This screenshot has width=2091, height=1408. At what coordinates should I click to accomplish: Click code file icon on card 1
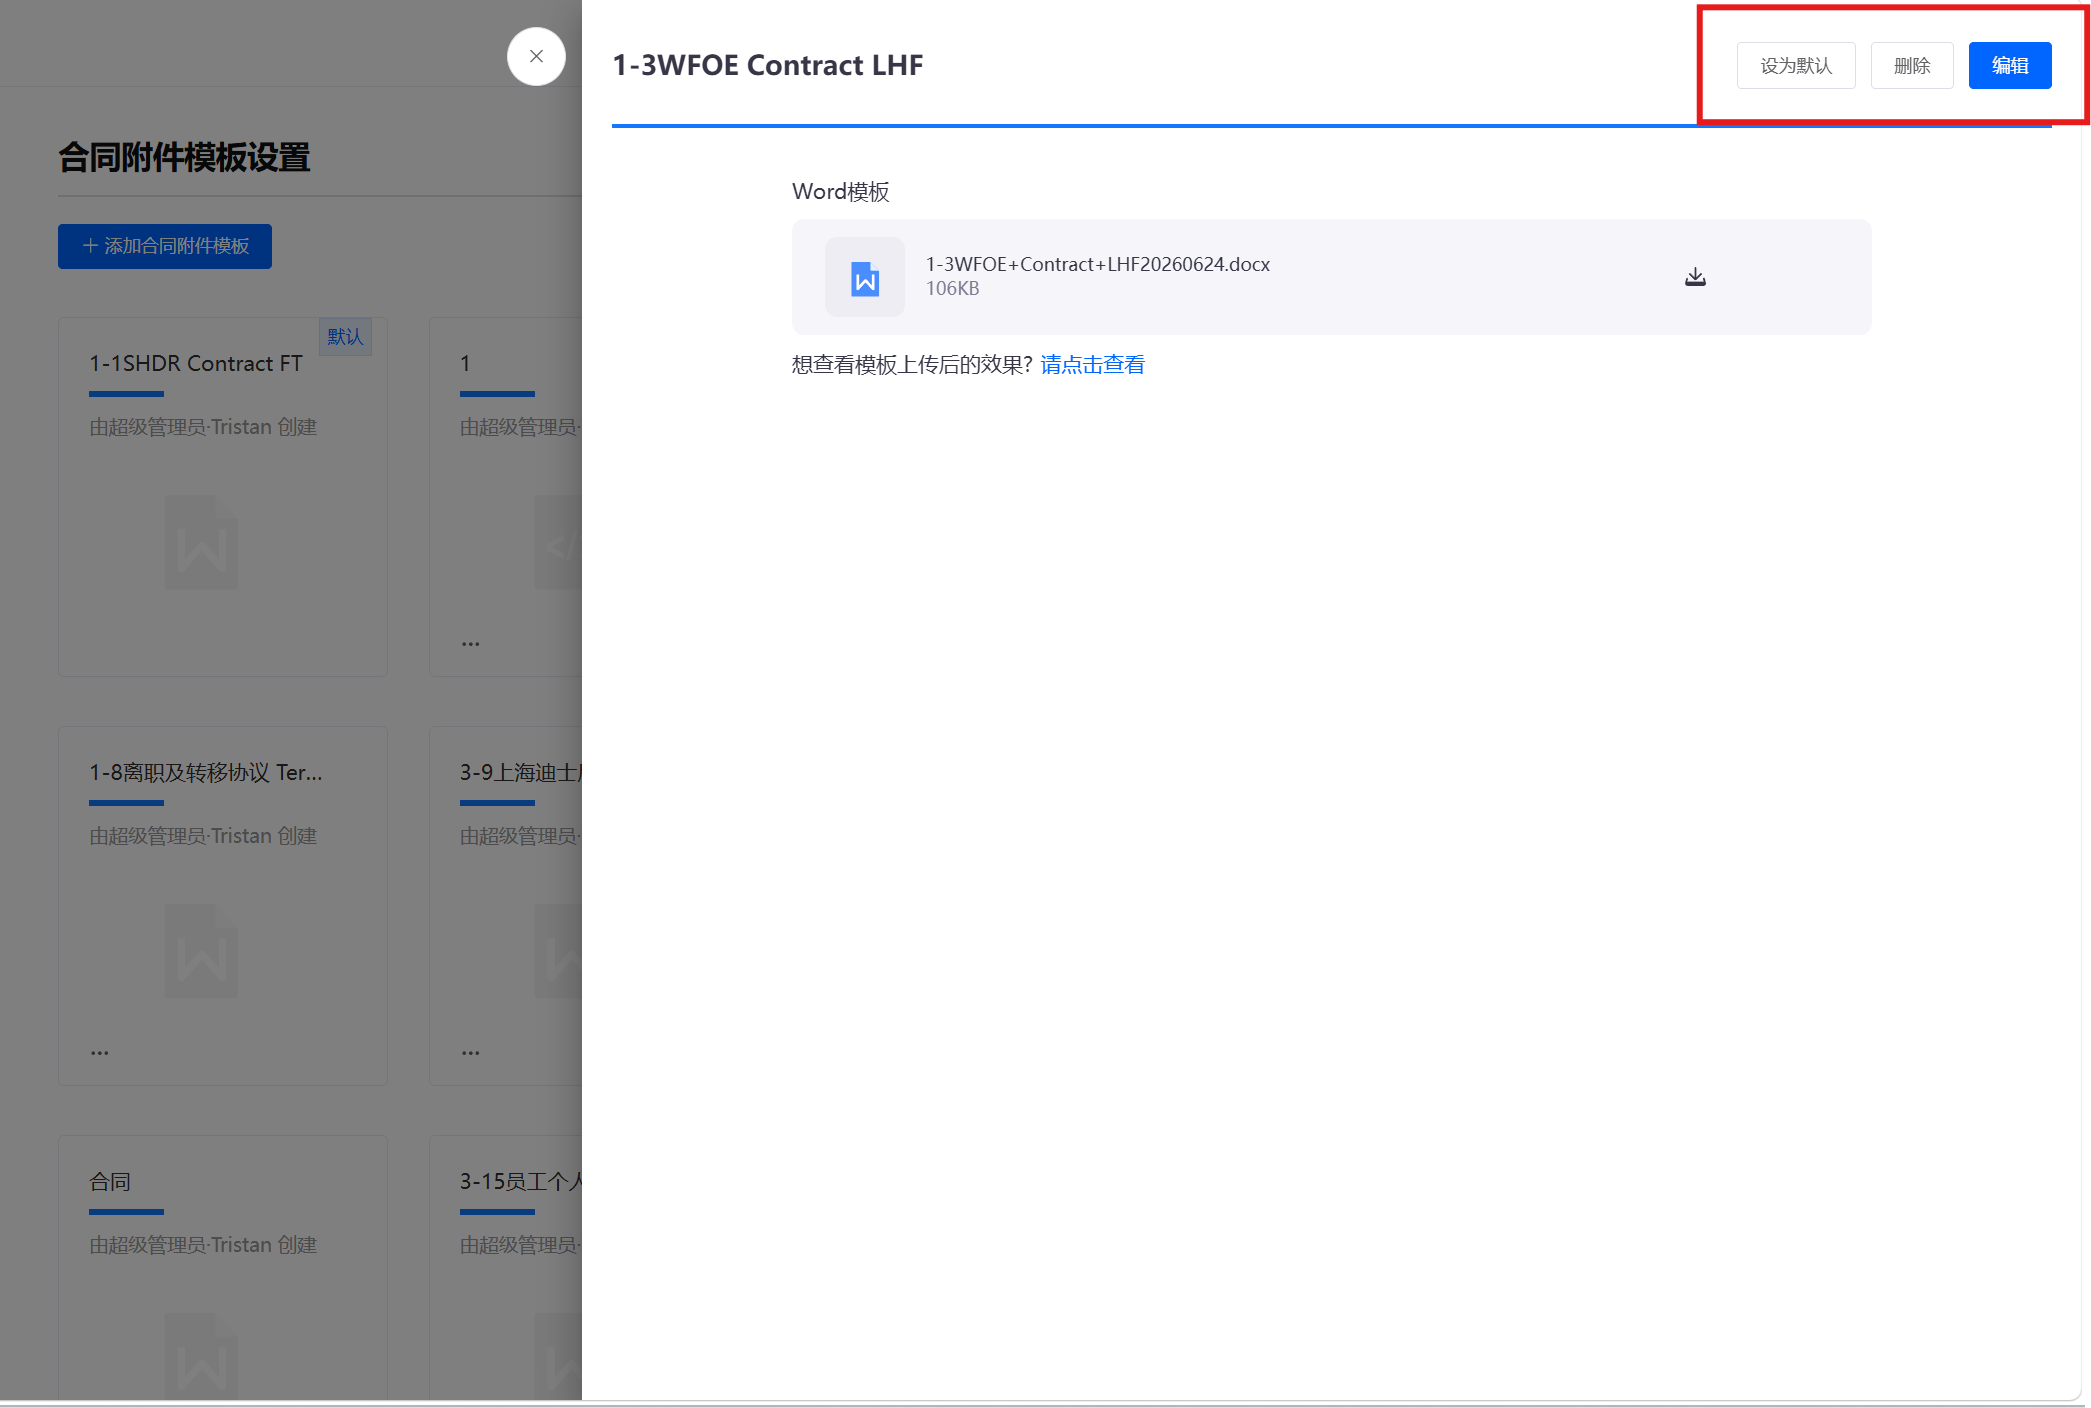coord(558,542)
